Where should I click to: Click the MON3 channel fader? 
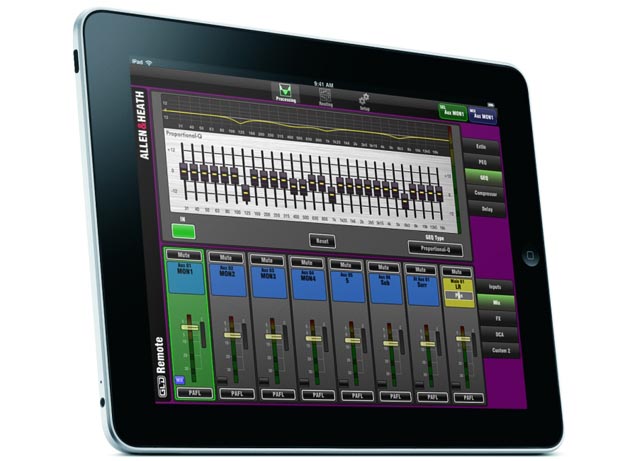(273, 336)
